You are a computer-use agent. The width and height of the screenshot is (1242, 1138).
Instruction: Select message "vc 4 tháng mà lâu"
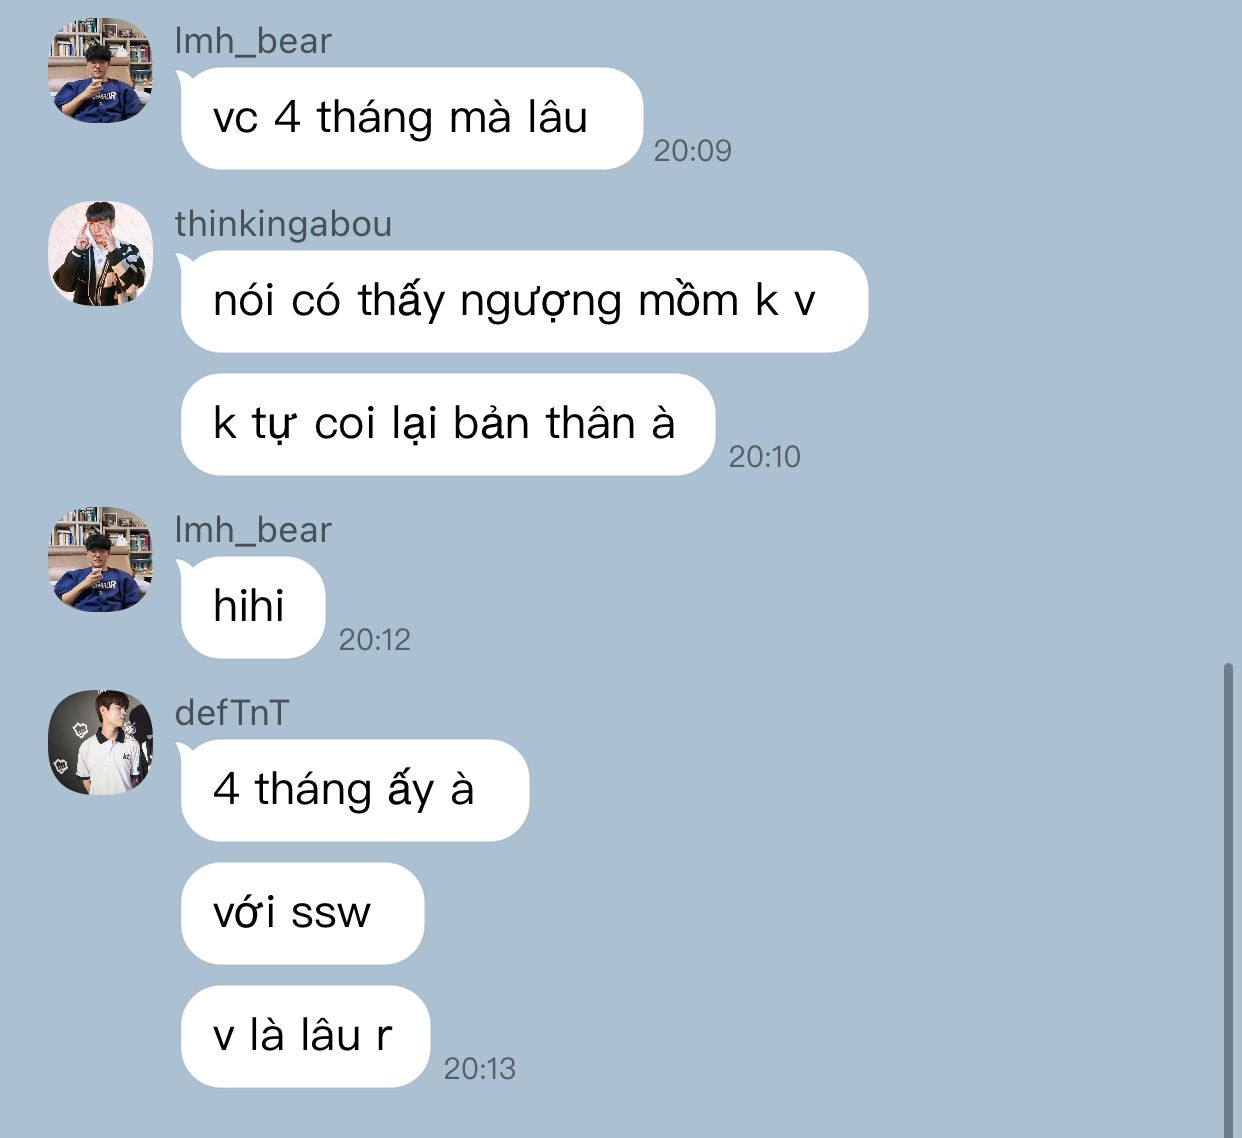(x=411, y=118)
